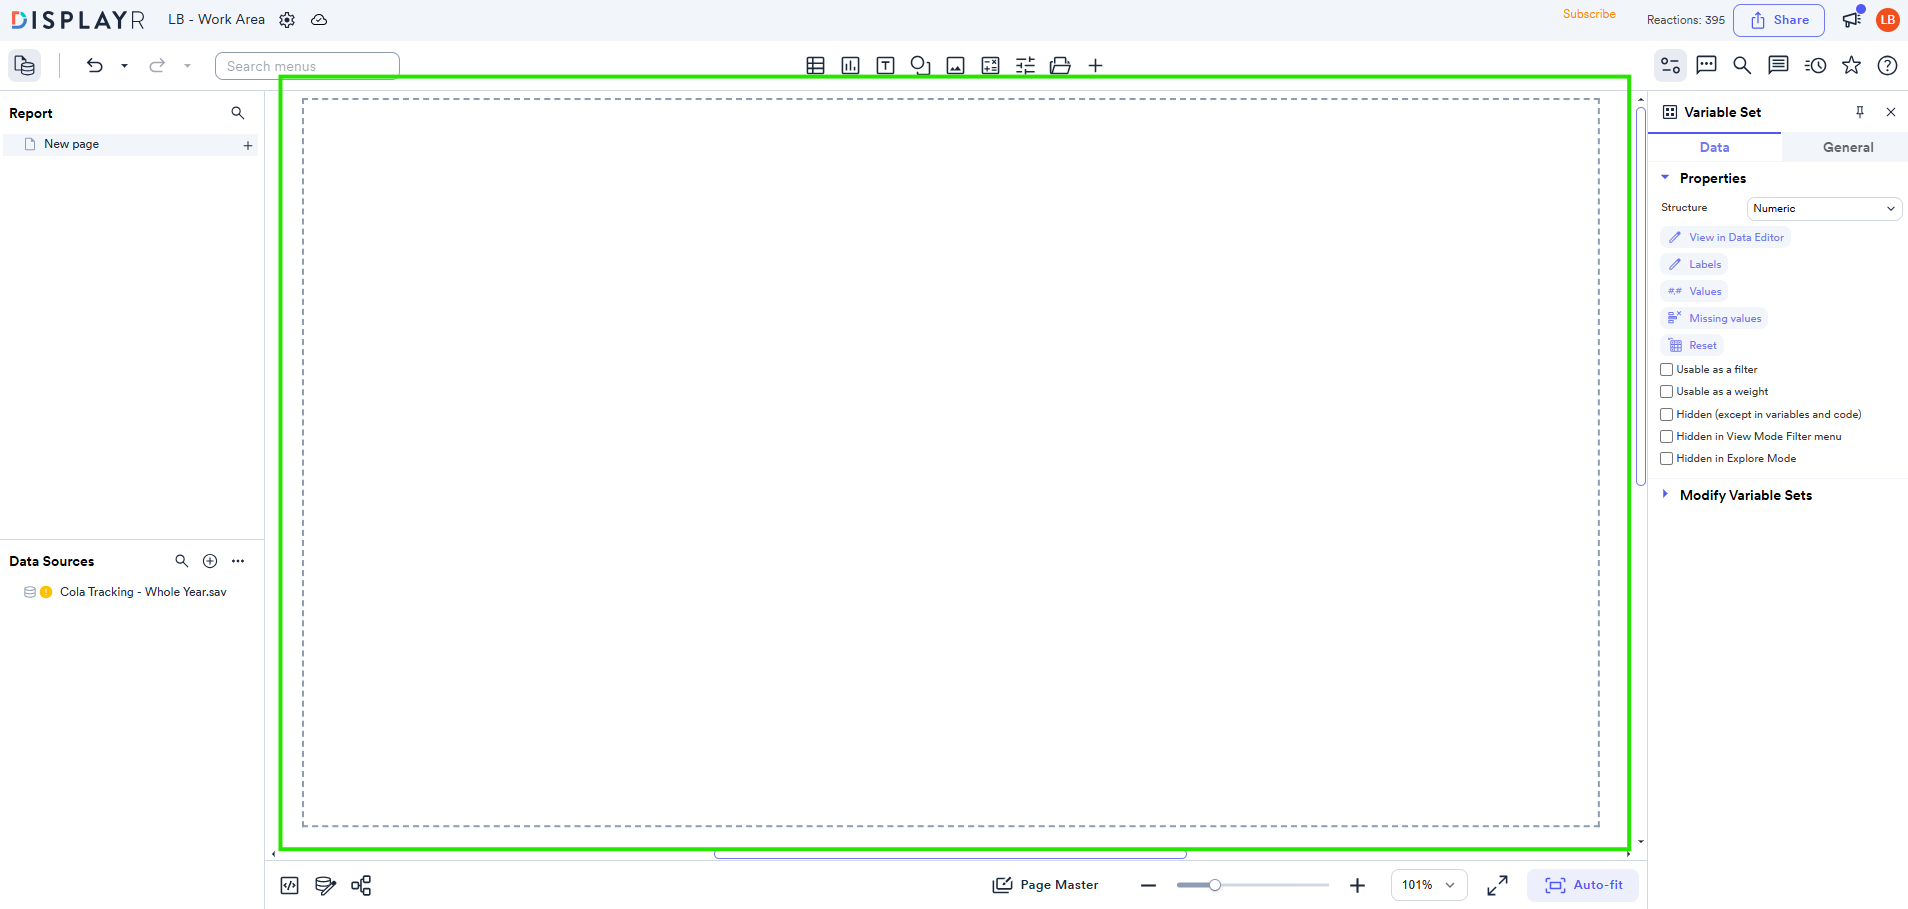Expand the Modify Variable Sets section
The width and height of the screenshot is (1908, 909).
click(1664, 494)
